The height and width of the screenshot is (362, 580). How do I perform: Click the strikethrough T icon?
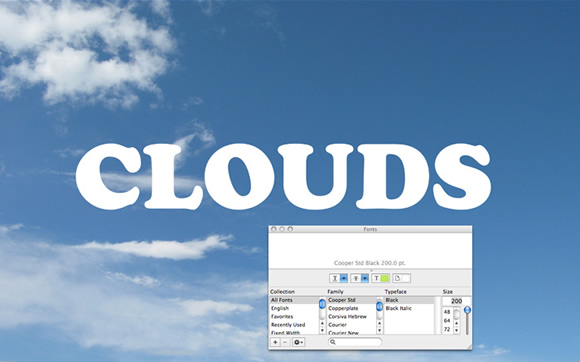tap(356, 278)
